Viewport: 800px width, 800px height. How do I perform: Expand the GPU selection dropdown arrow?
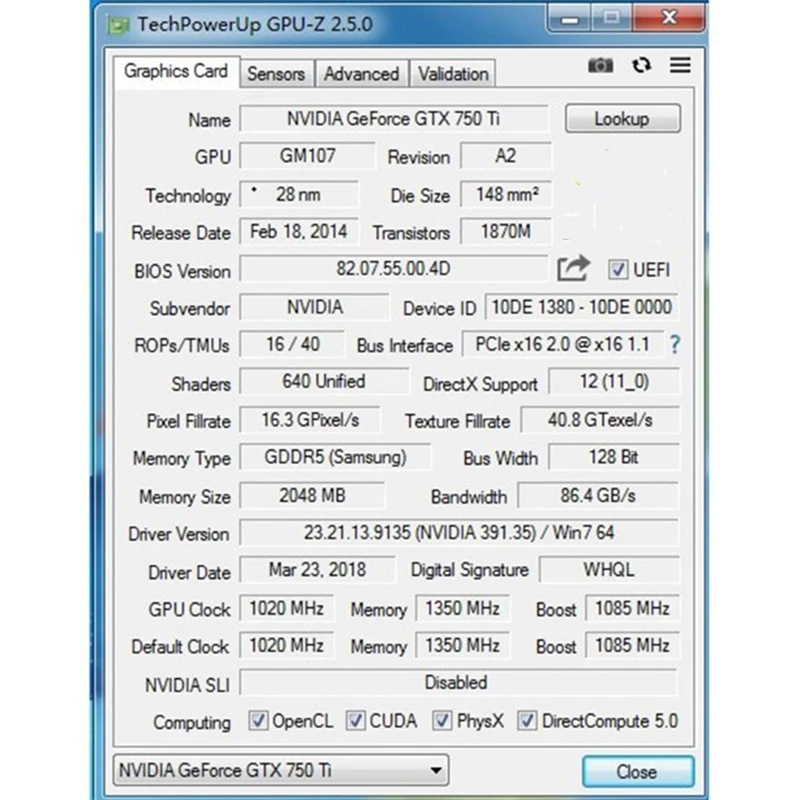click(x=435, y=770)
